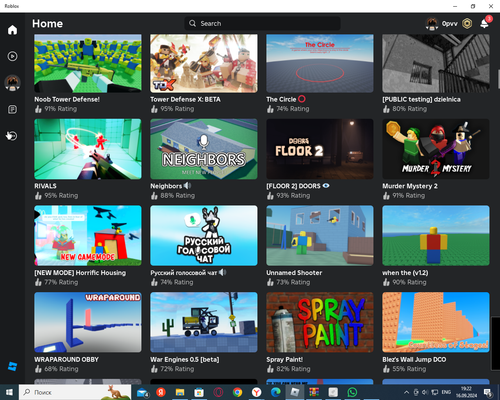Focus the Search input field
Viewport: 500px width, 400px height.
pos(262,23)
